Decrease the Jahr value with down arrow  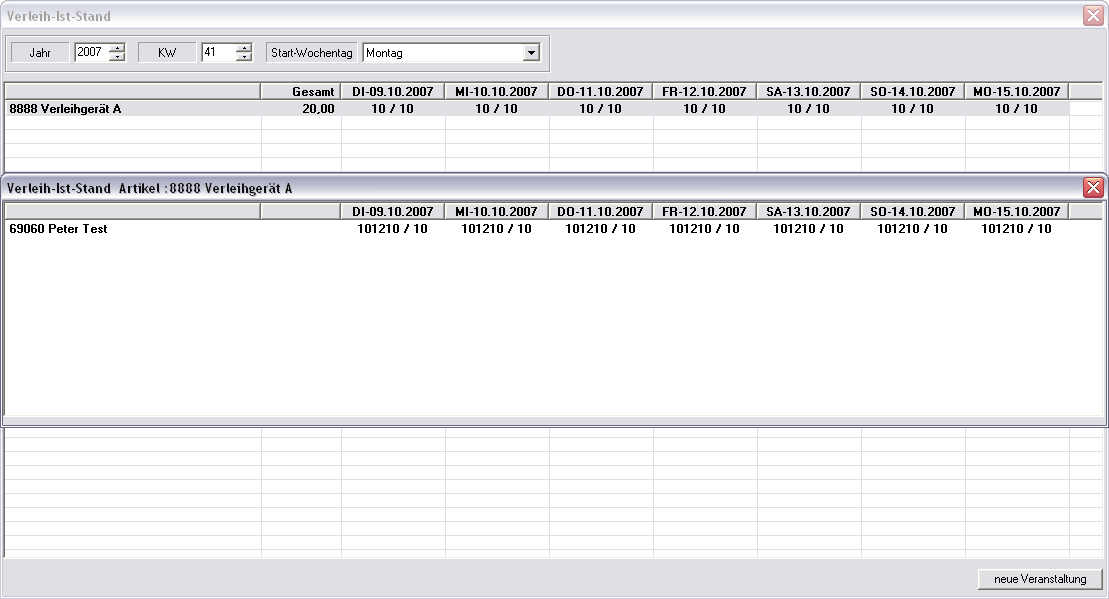click(x=117, y=57)
